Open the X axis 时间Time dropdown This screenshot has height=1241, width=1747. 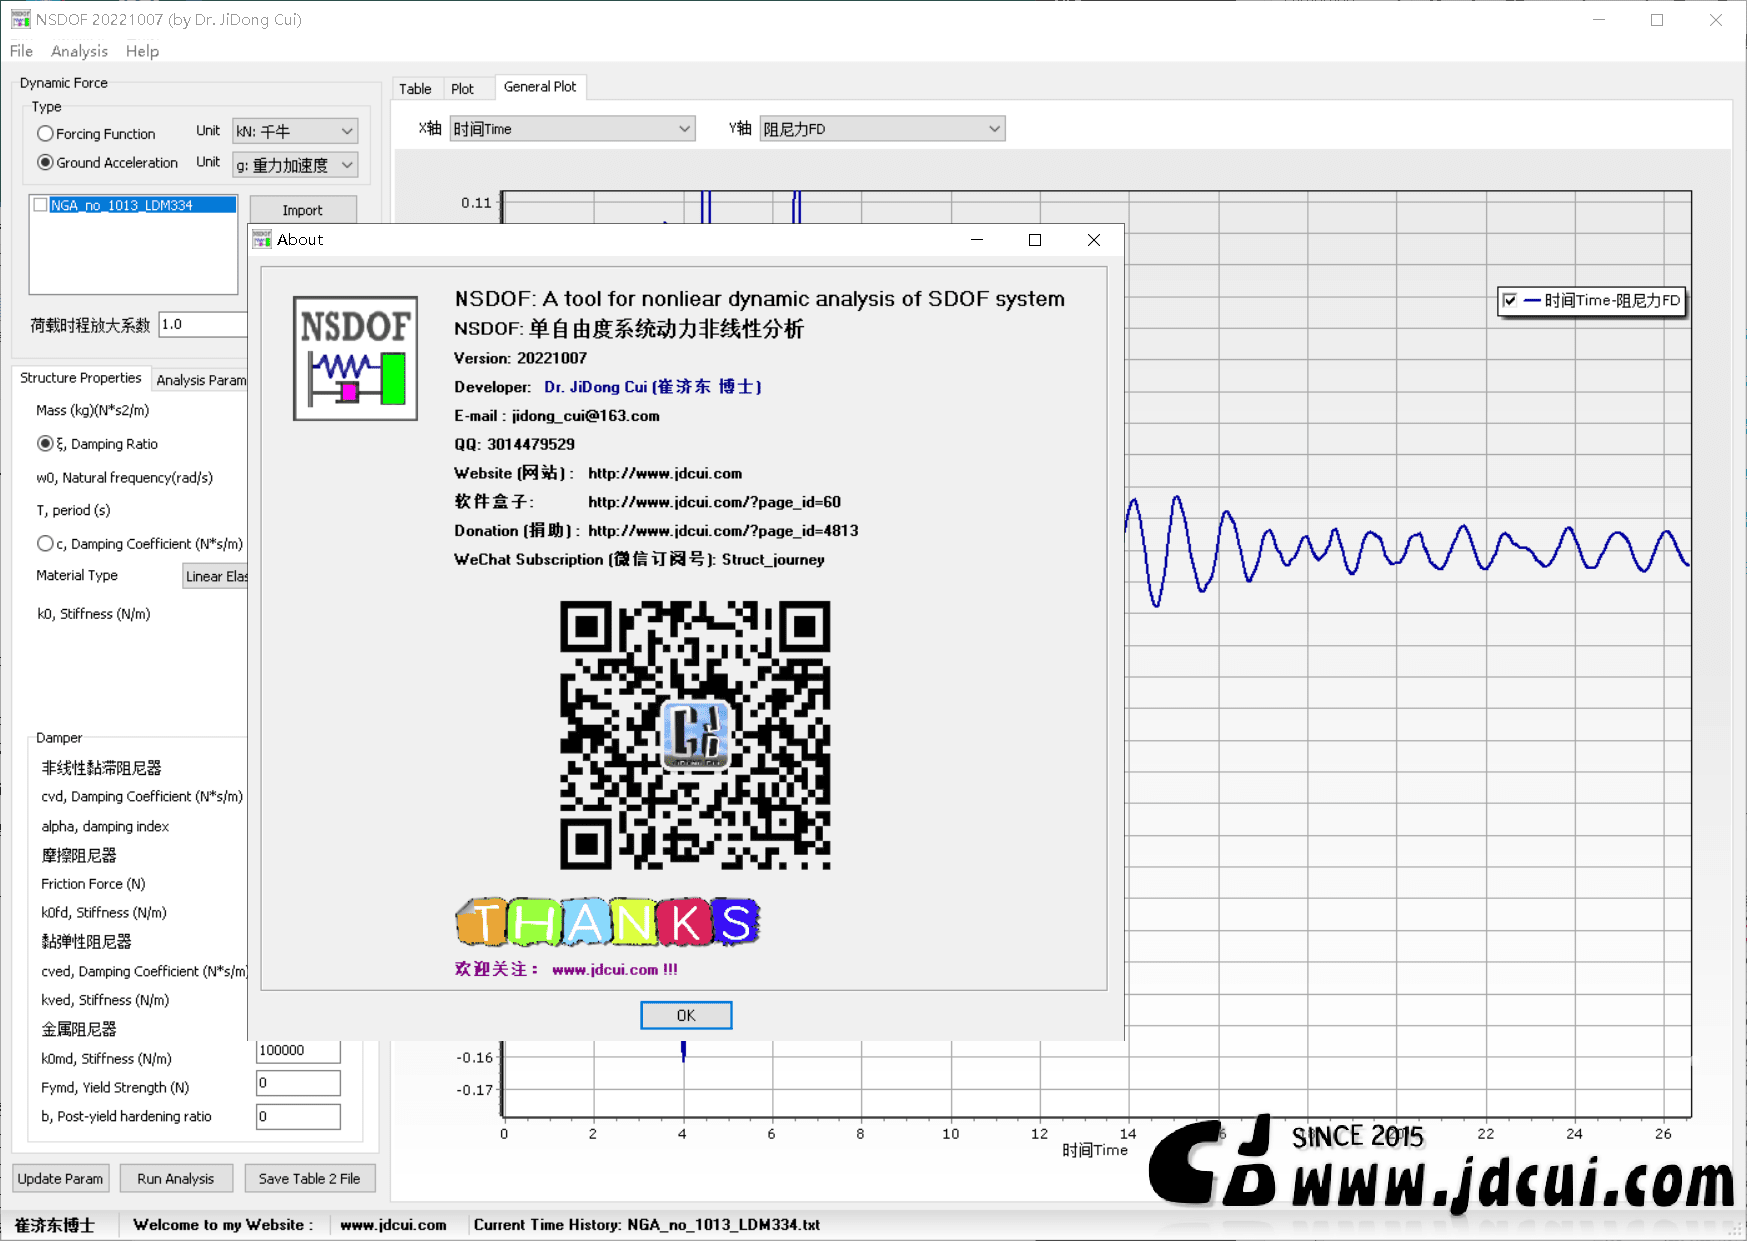coord(572,129)
